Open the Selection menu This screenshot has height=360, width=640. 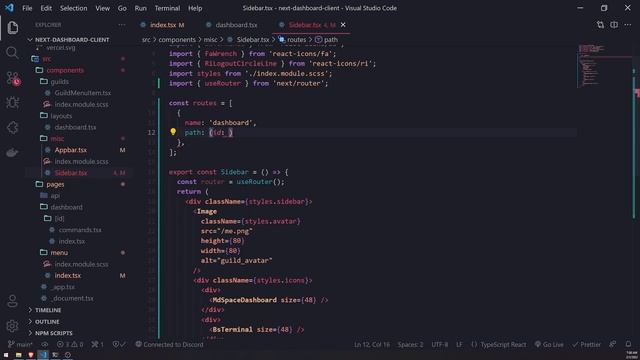coord(73,8)
